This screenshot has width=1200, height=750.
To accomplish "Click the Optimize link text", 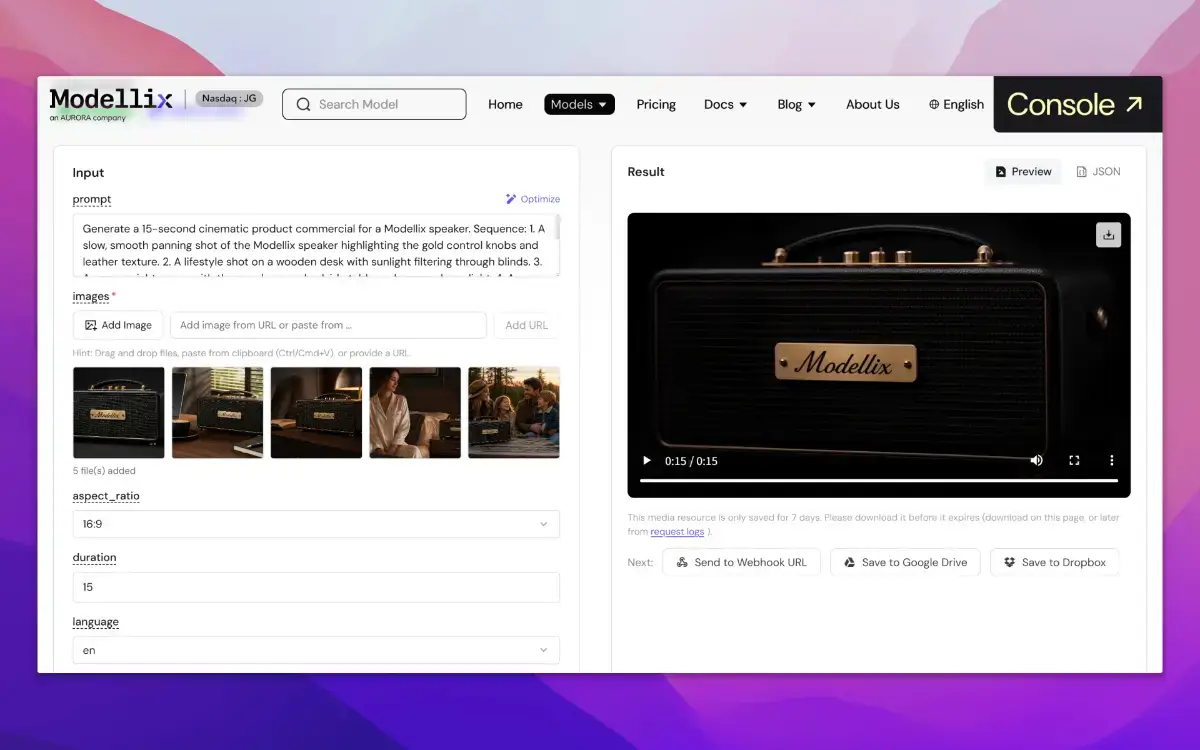I will 540,199.
